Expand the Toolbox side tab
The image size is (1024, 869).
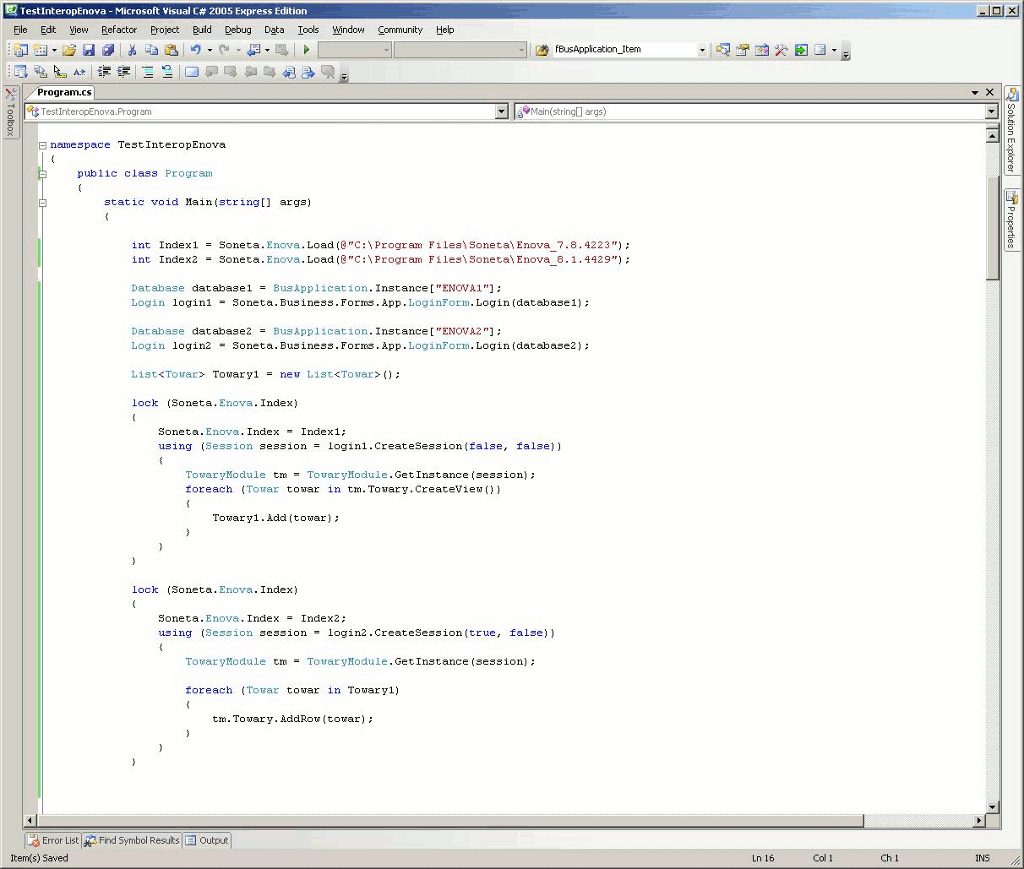point(10,112)
